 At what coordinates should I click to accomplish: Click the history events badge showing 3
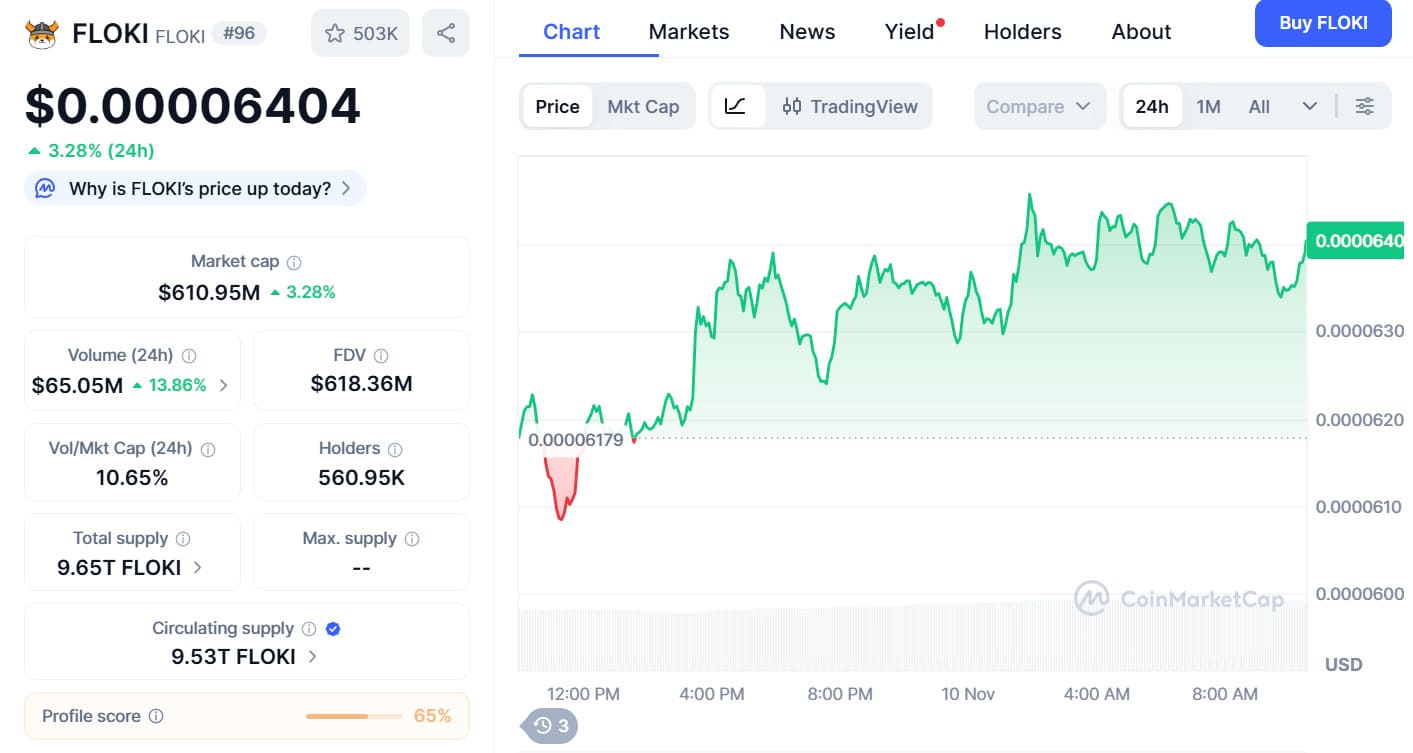550,726
